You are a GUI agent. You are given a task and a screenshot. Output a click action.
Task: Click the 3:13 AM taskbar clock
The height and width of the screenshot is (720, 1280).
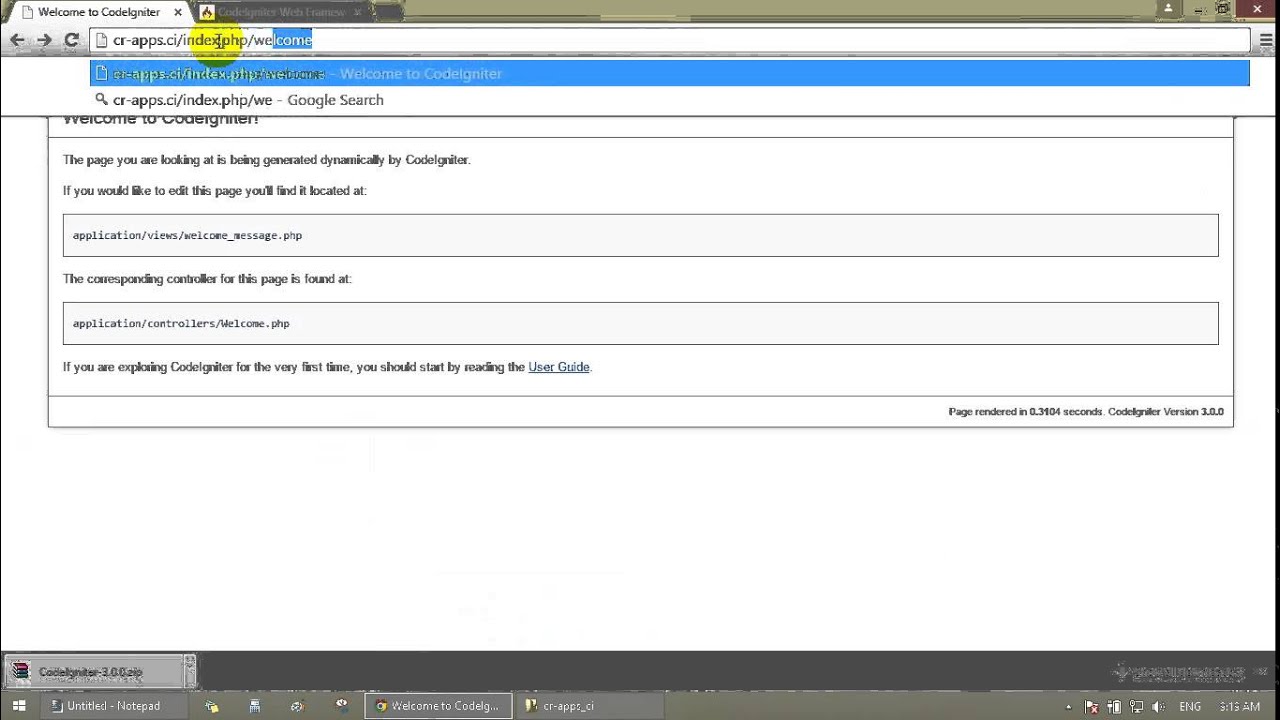click(x=1240, y=707)
